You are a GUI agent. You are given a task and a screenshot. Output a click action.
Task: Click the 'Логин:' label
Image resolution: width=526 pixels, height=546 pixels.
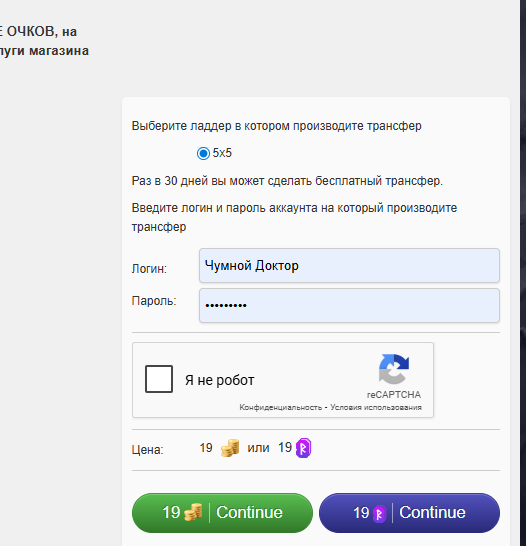(x=149, y=268)
